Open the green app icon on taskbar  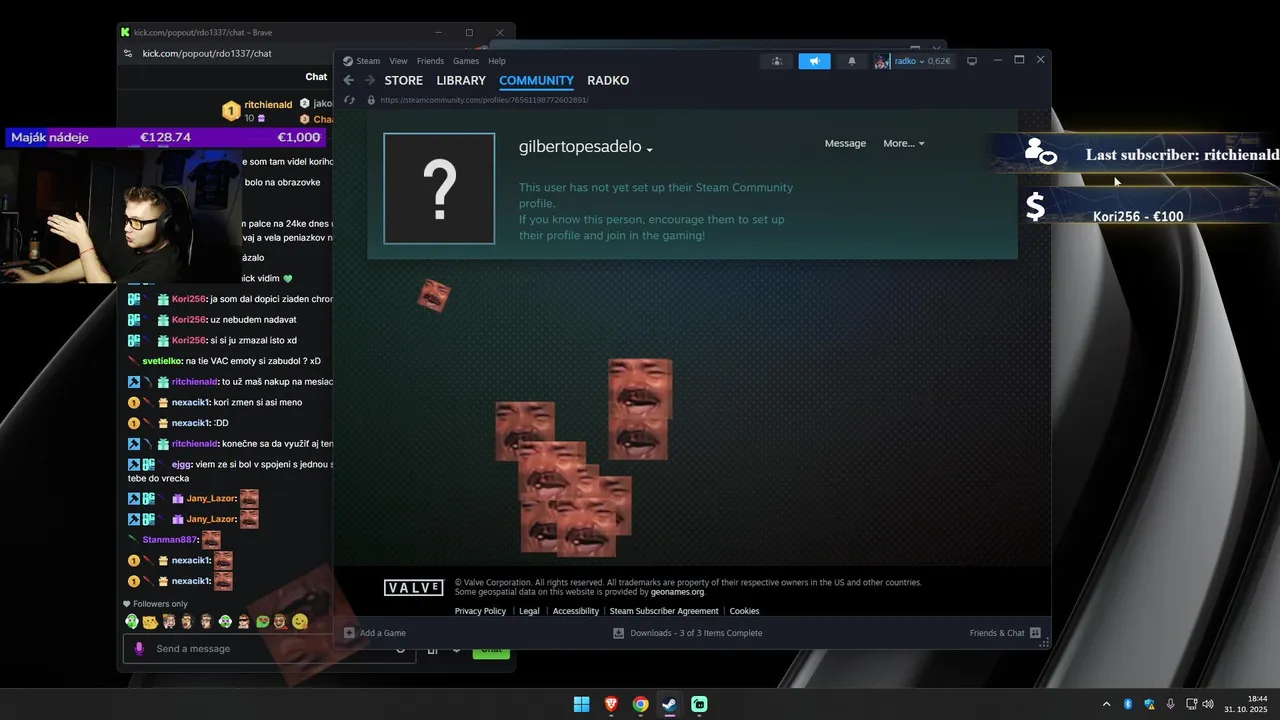point(699,704)
